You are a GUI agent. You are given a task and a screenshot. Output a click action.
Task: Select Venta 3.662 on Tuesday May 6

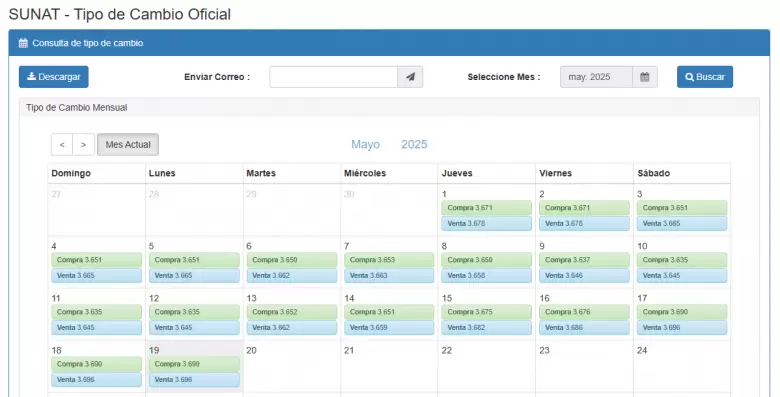292,276
